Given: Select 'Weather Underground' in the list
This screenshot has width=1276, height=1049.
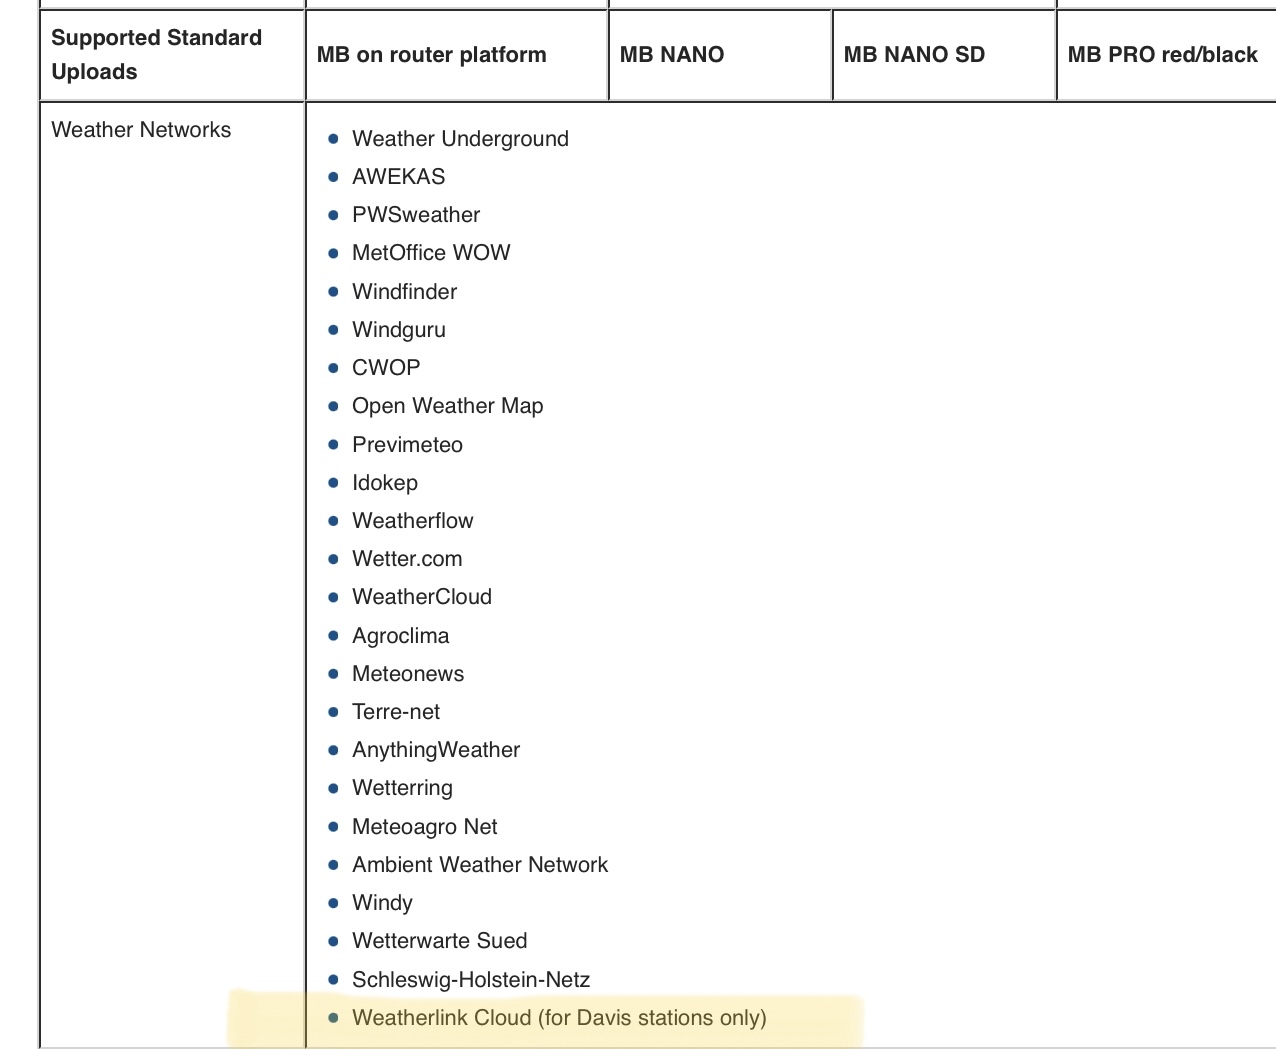Looking at the screenshot, I should [x=460, y=139].
